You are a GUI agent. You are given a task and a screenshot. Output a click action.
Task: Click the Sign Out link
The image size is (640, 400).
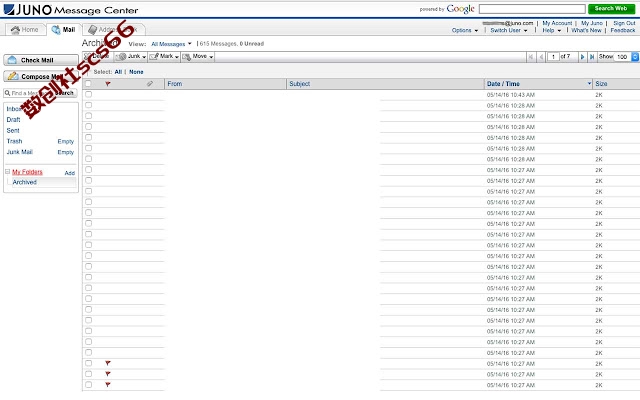coord(624,23)
